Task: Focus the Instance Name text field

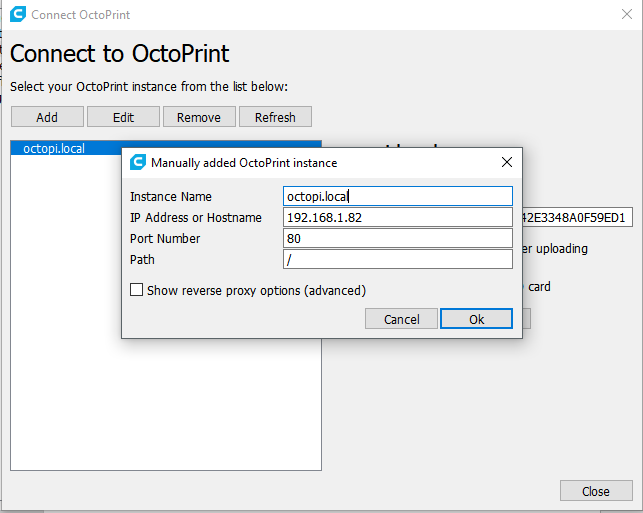Action: pos(398,196)
